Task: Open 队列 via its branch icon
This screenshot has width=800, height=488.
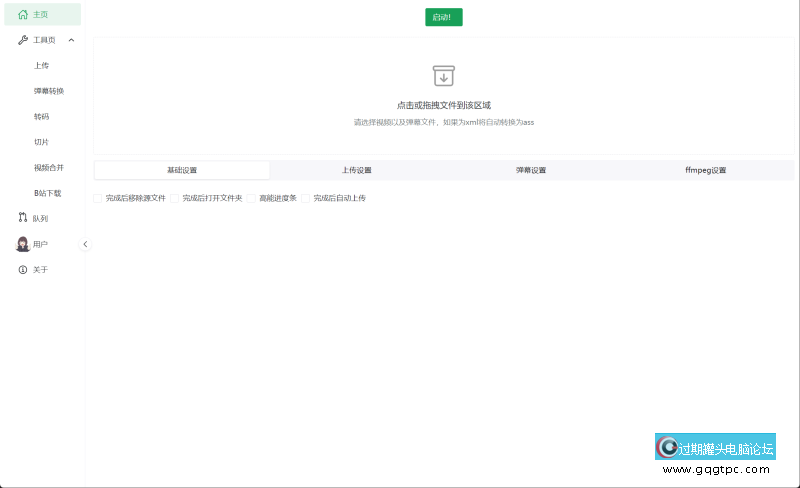Action: (x=23, y=218)
